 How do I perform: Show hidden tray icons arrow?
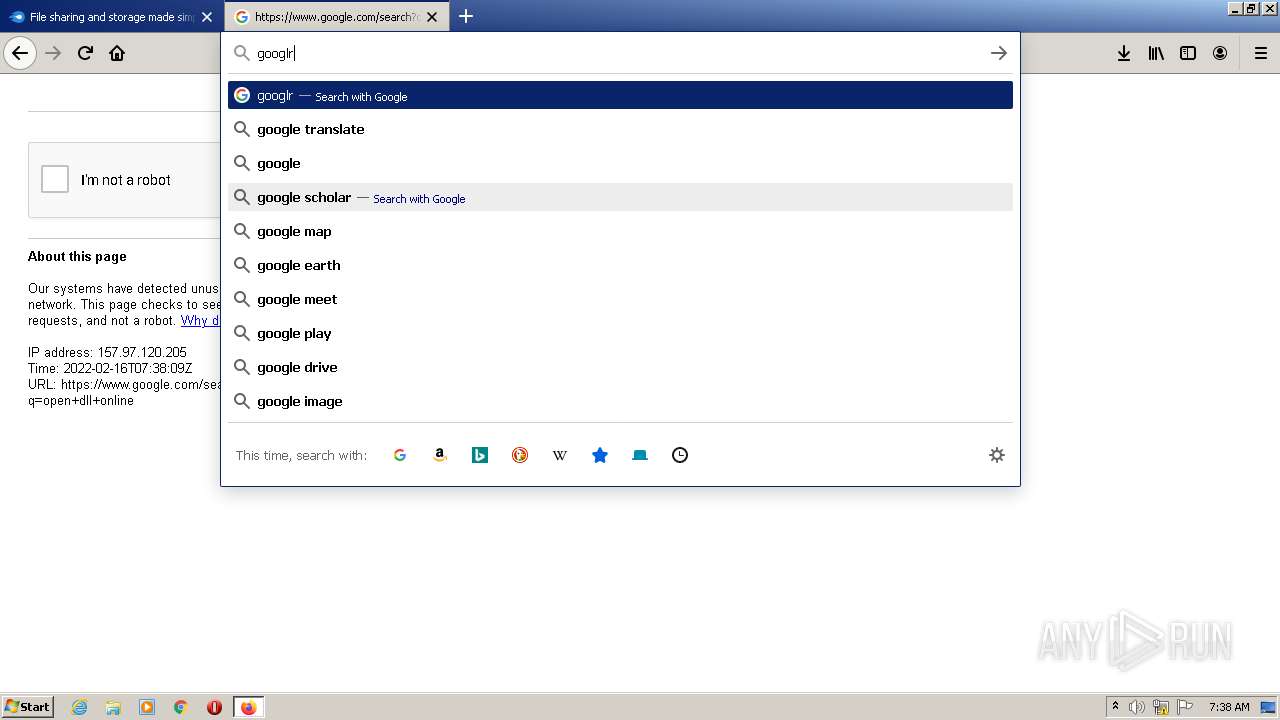[1115, 707]
